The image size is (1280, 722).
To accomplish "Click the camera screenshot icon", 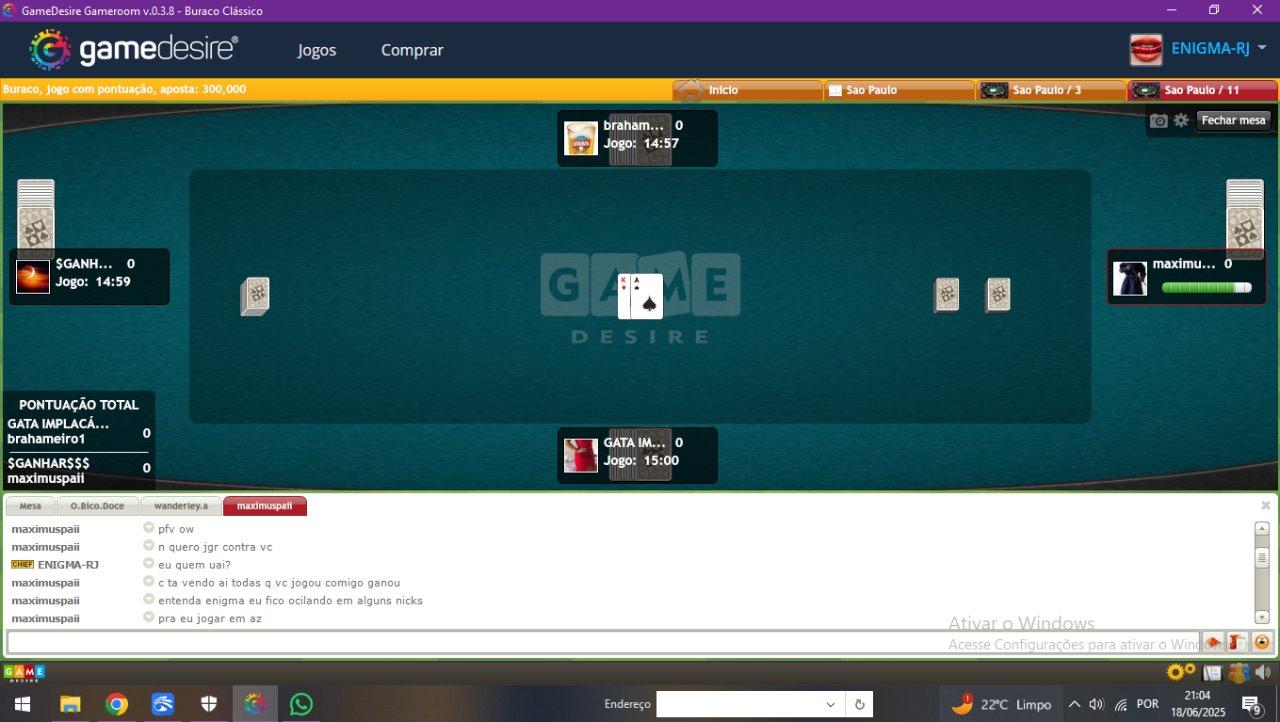I will 1158,121.
